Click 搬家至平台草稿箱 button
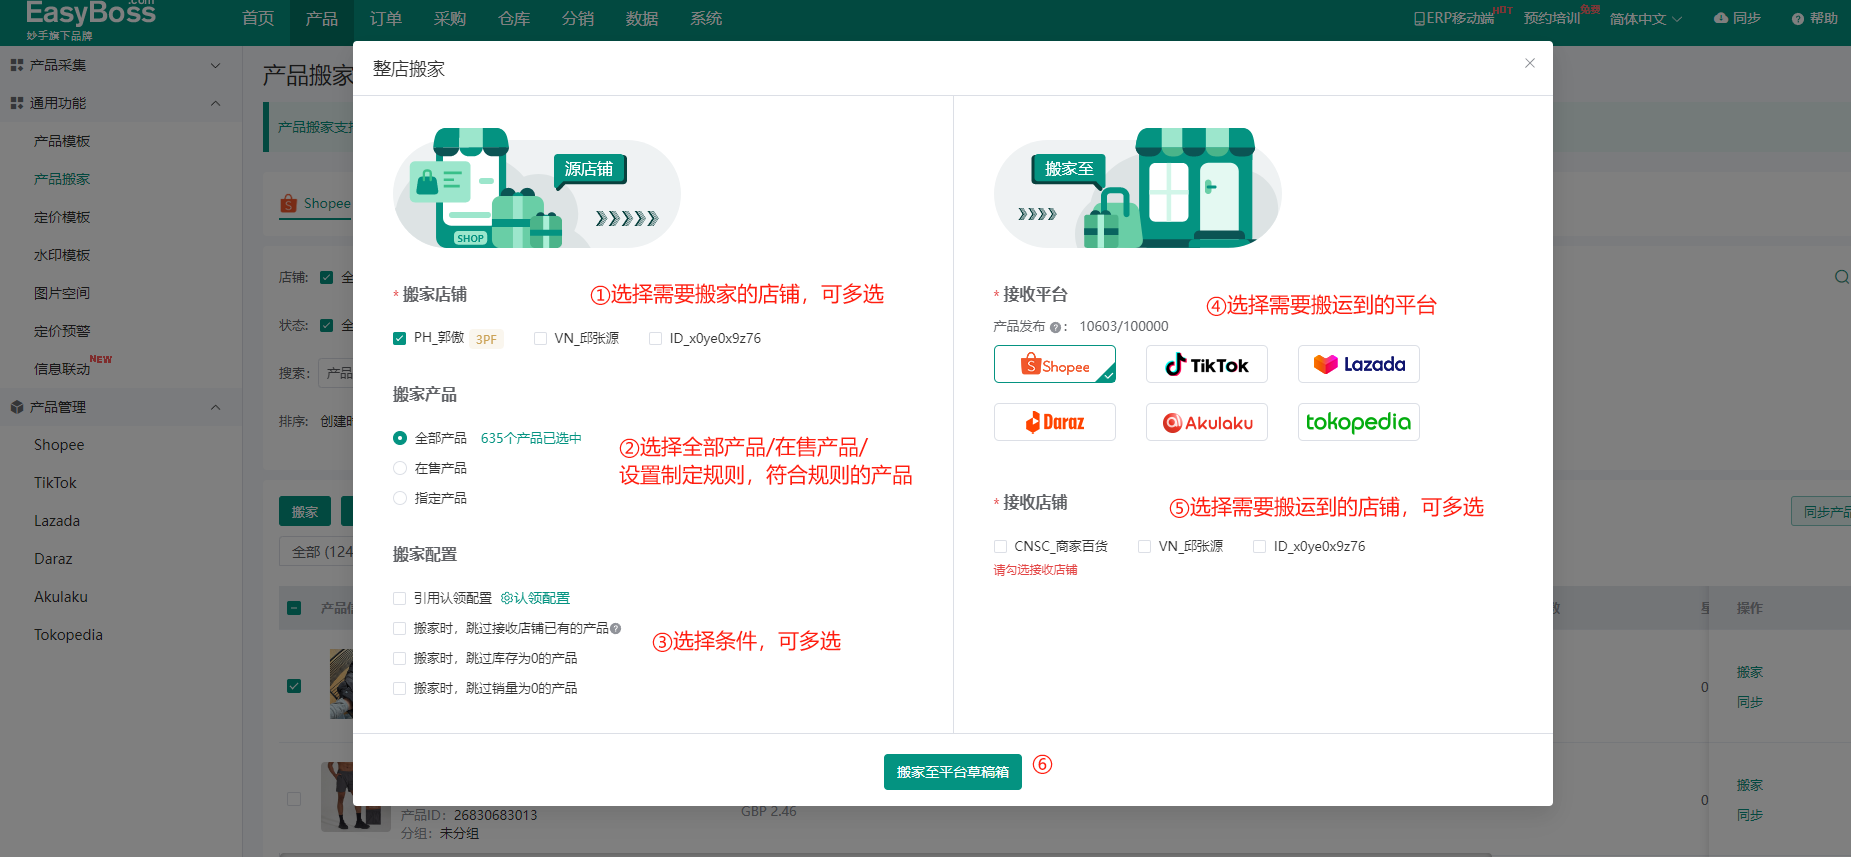The width and height of the screenshot is (1851, 857). pos(952,772)
